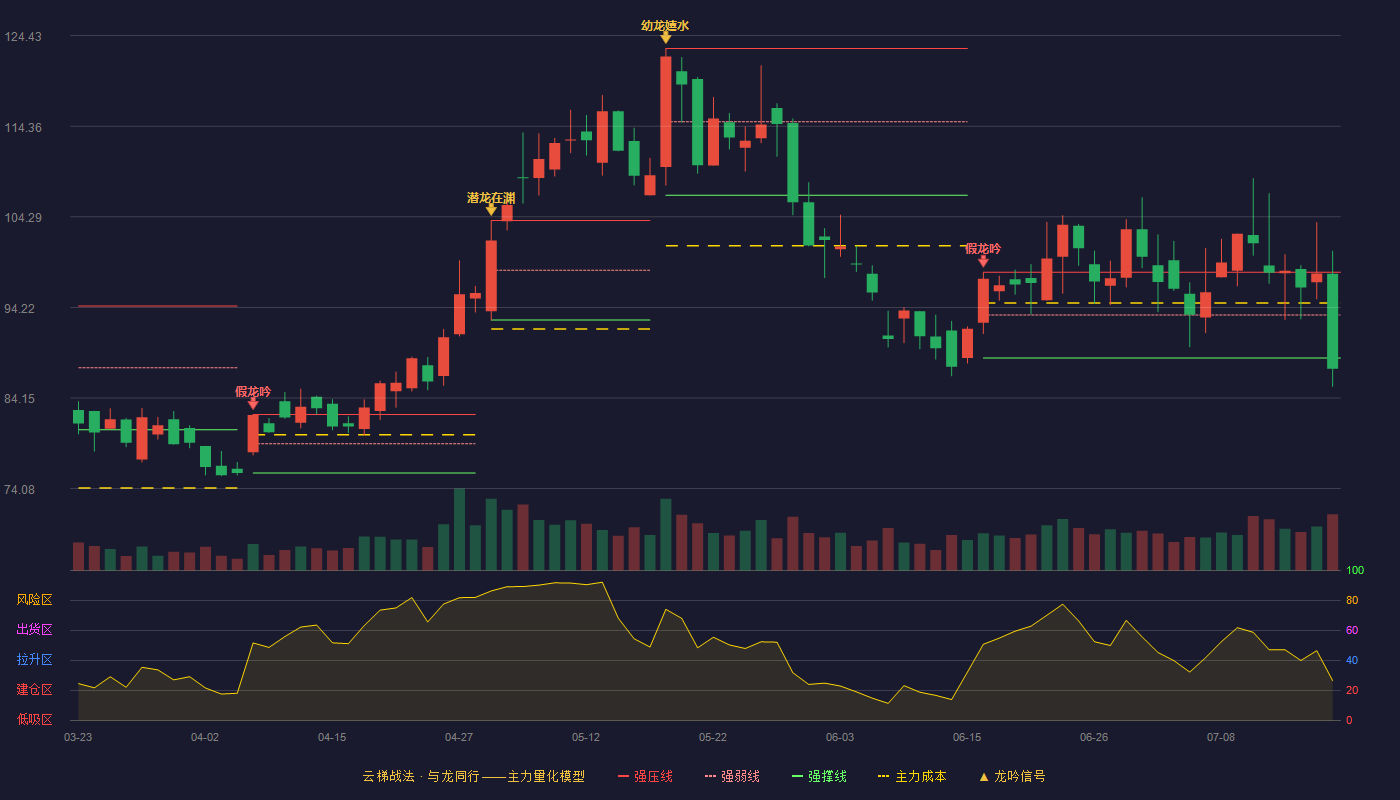Click the 06-26 date label
The width and height of the screenshot is (1400, 800).
click(x=1094, y=737)
